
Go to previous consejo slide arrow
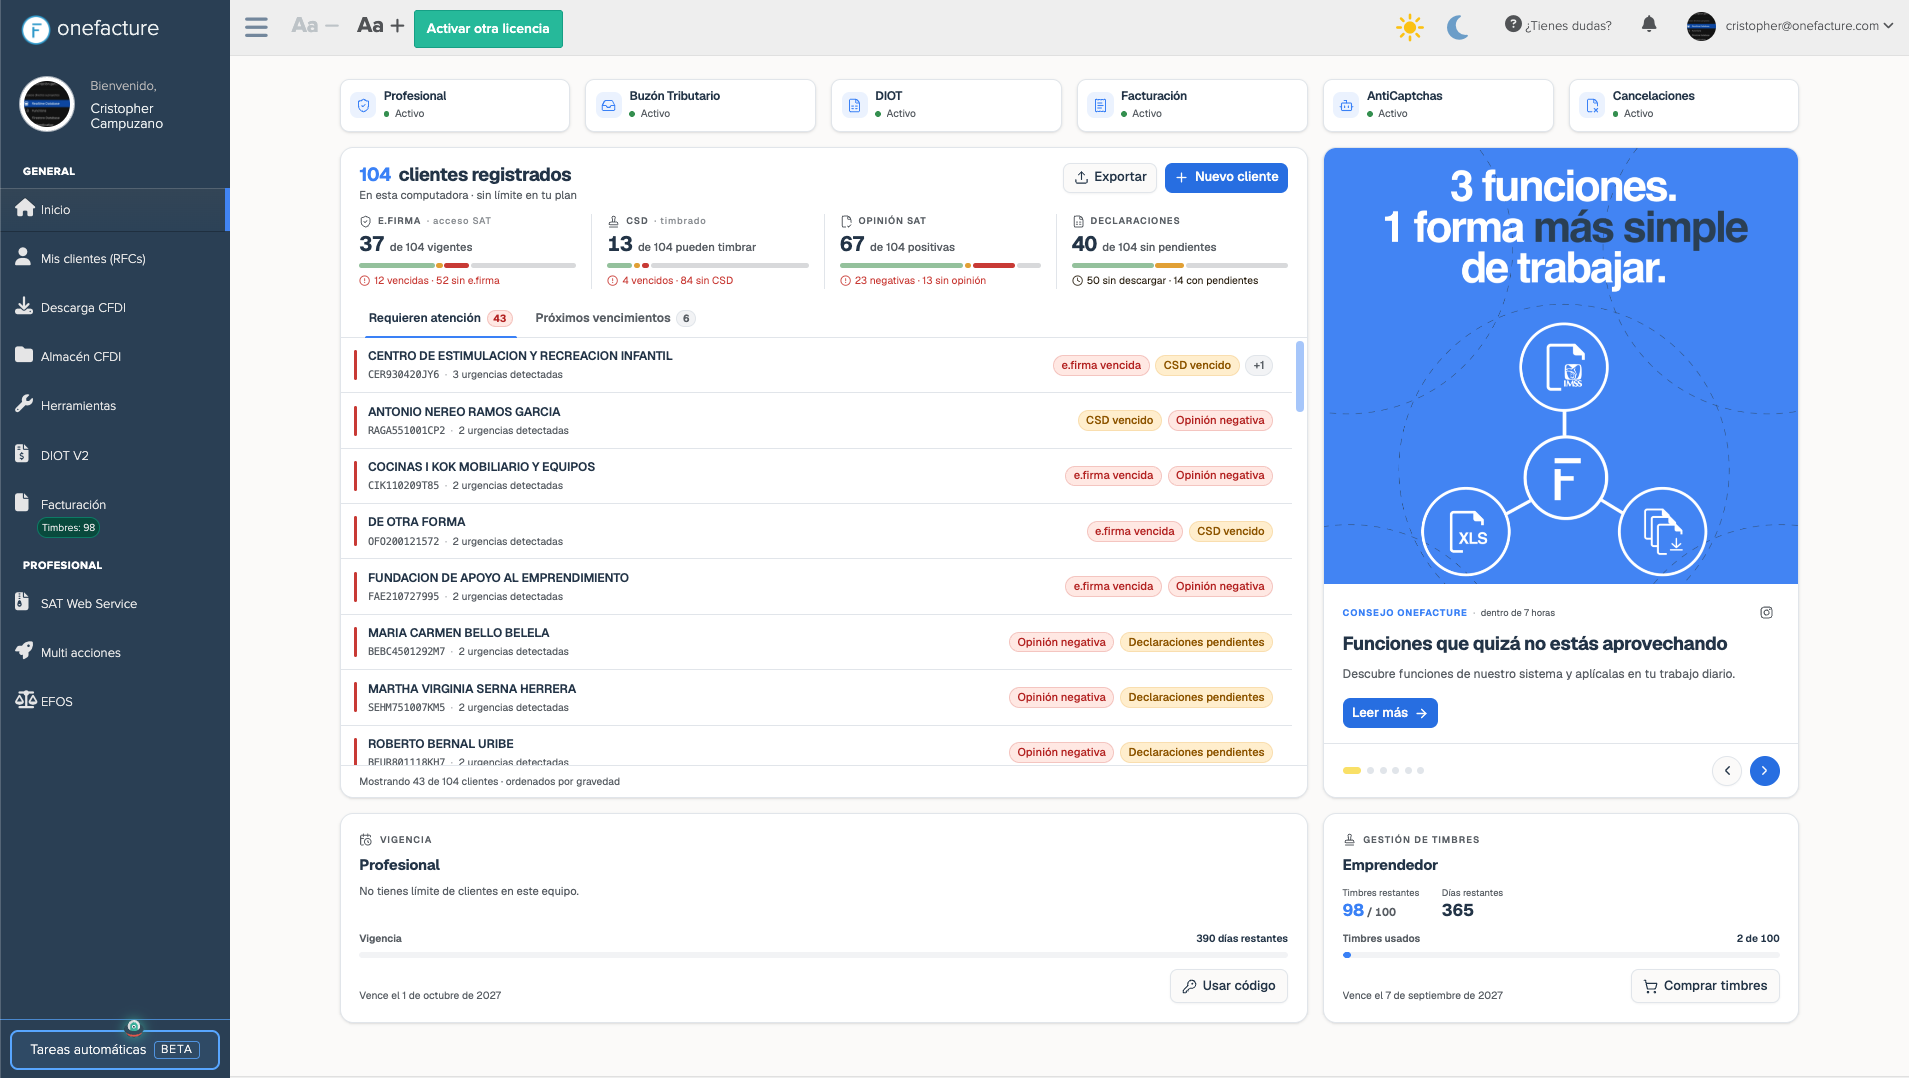[1727, 771]
